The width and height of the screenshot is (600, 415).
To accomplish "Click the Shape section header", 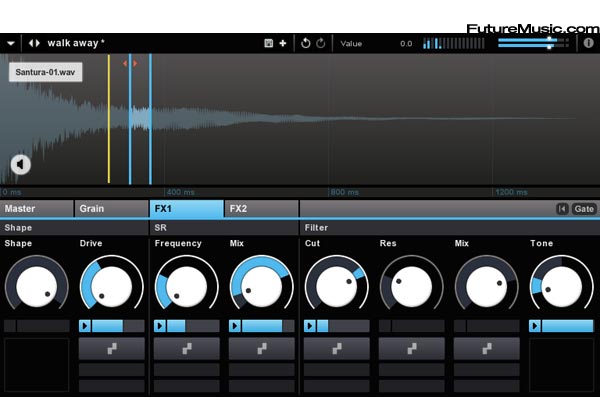I will tap(74, 228).
